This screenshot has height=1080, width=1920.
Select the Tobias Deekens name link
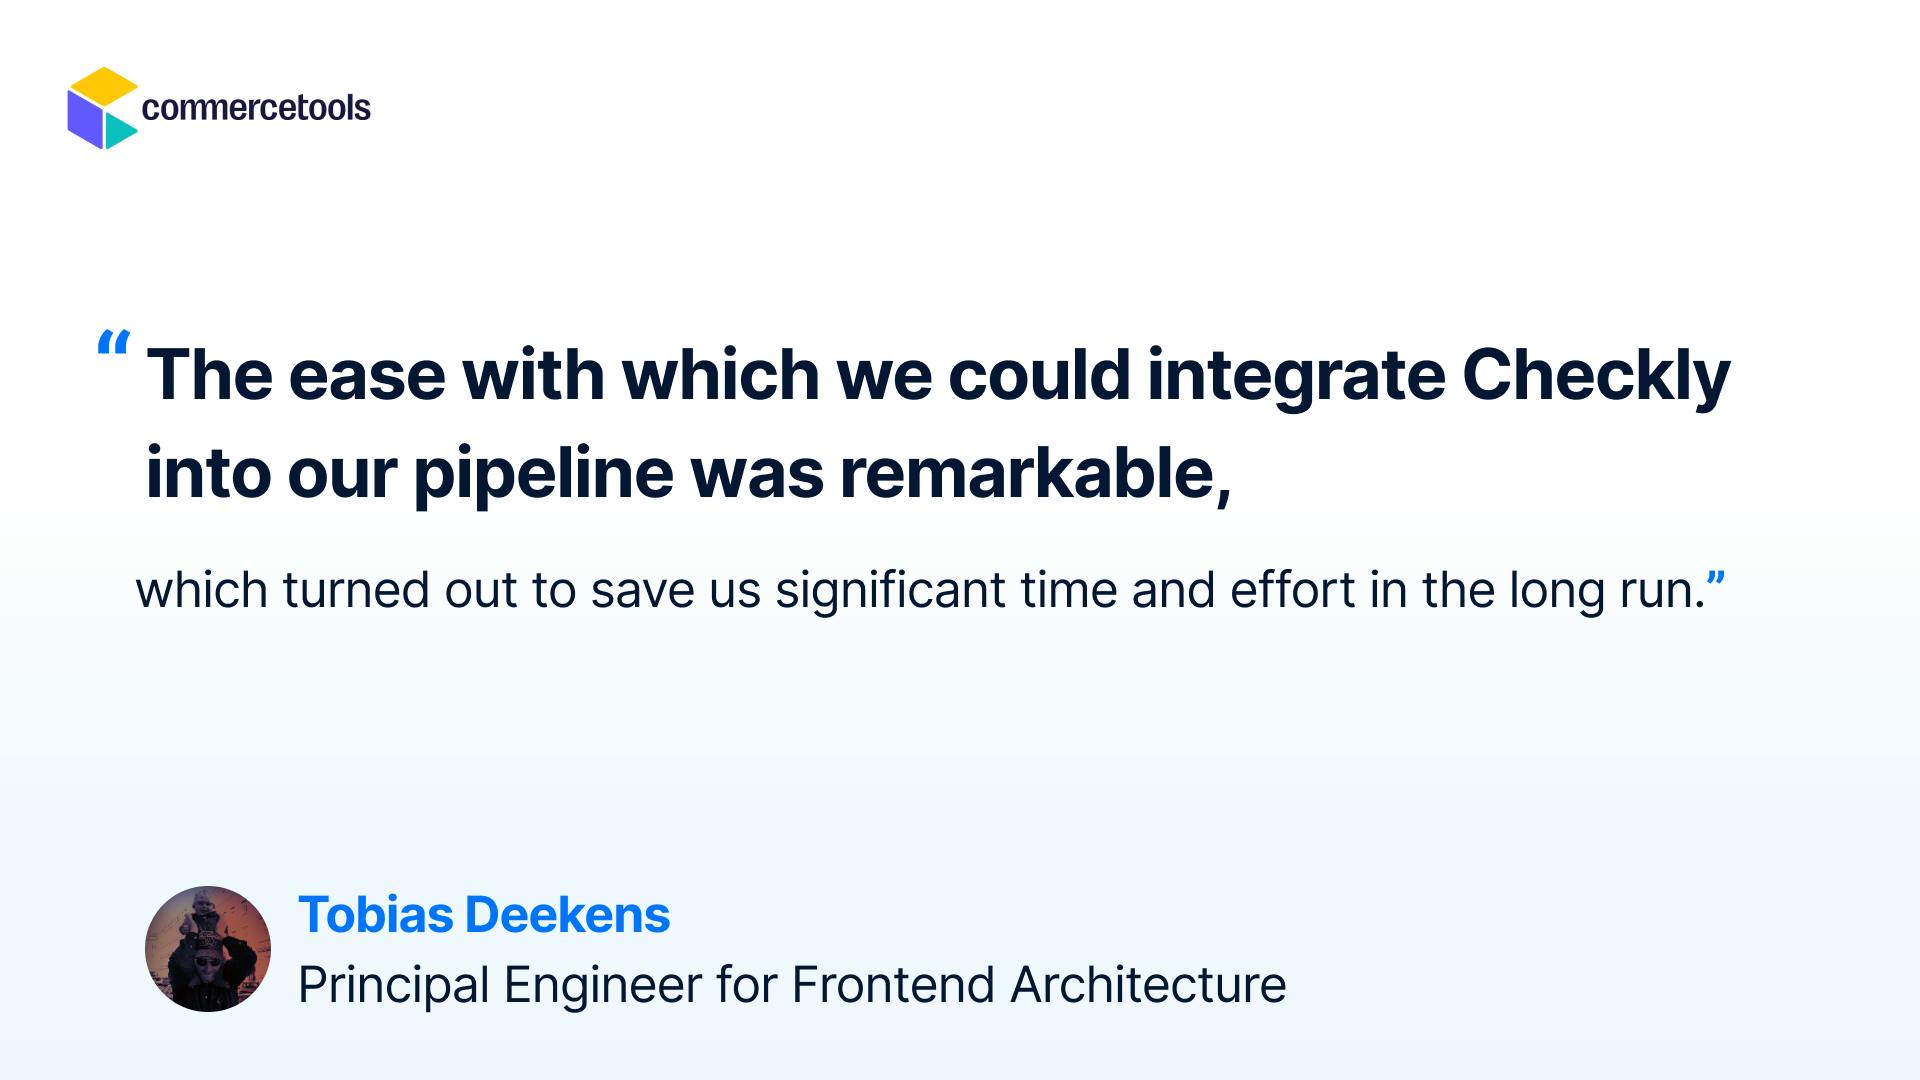[x=484, y=915]
